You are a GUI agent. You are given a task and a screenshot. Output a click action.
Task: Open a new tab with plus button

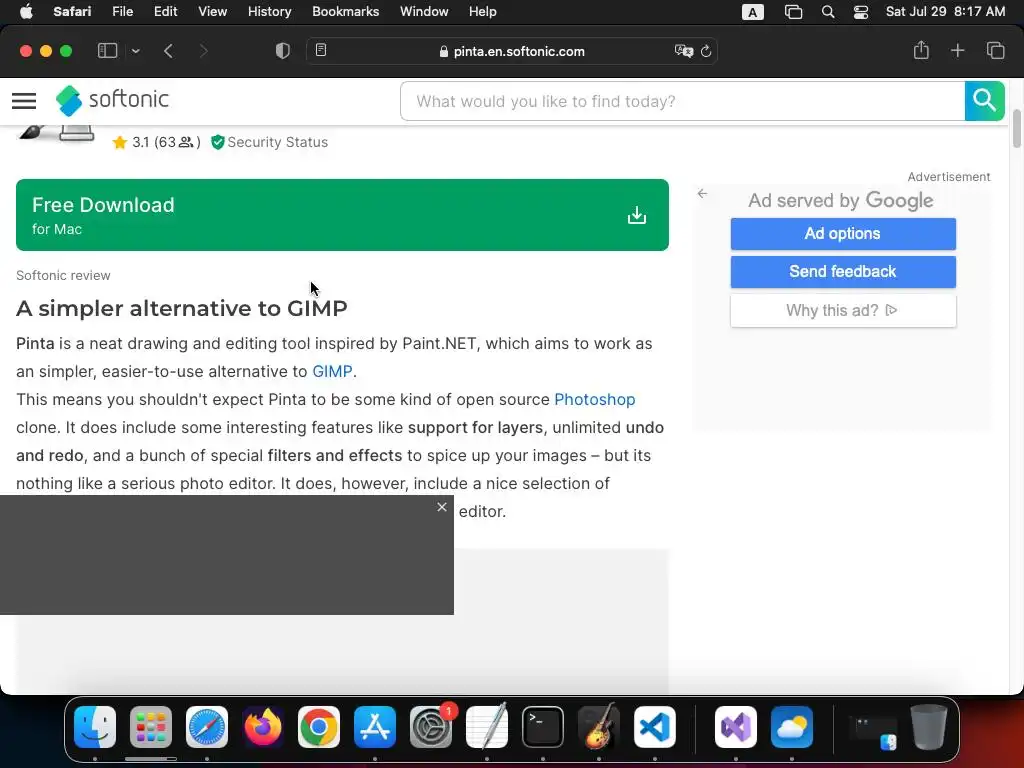(x=957, y=50)
